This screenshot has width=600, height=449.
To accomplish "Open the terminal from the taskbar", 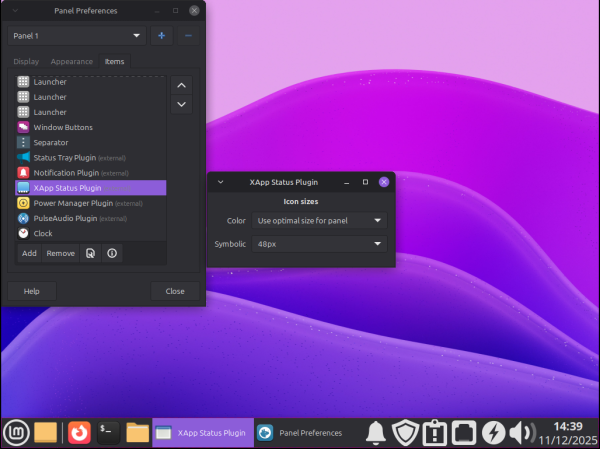I will coord(109,433).
